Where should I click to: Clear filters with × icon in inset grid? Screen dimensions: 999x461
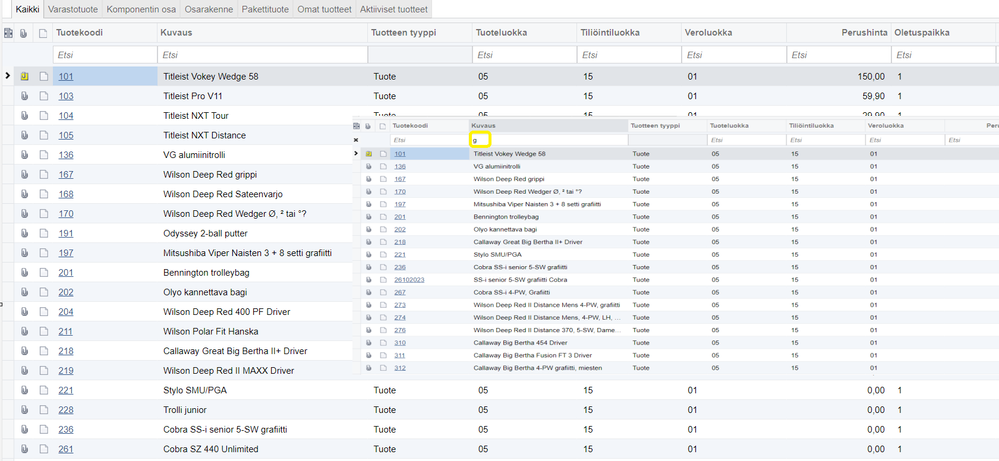[x=356, y=139]
